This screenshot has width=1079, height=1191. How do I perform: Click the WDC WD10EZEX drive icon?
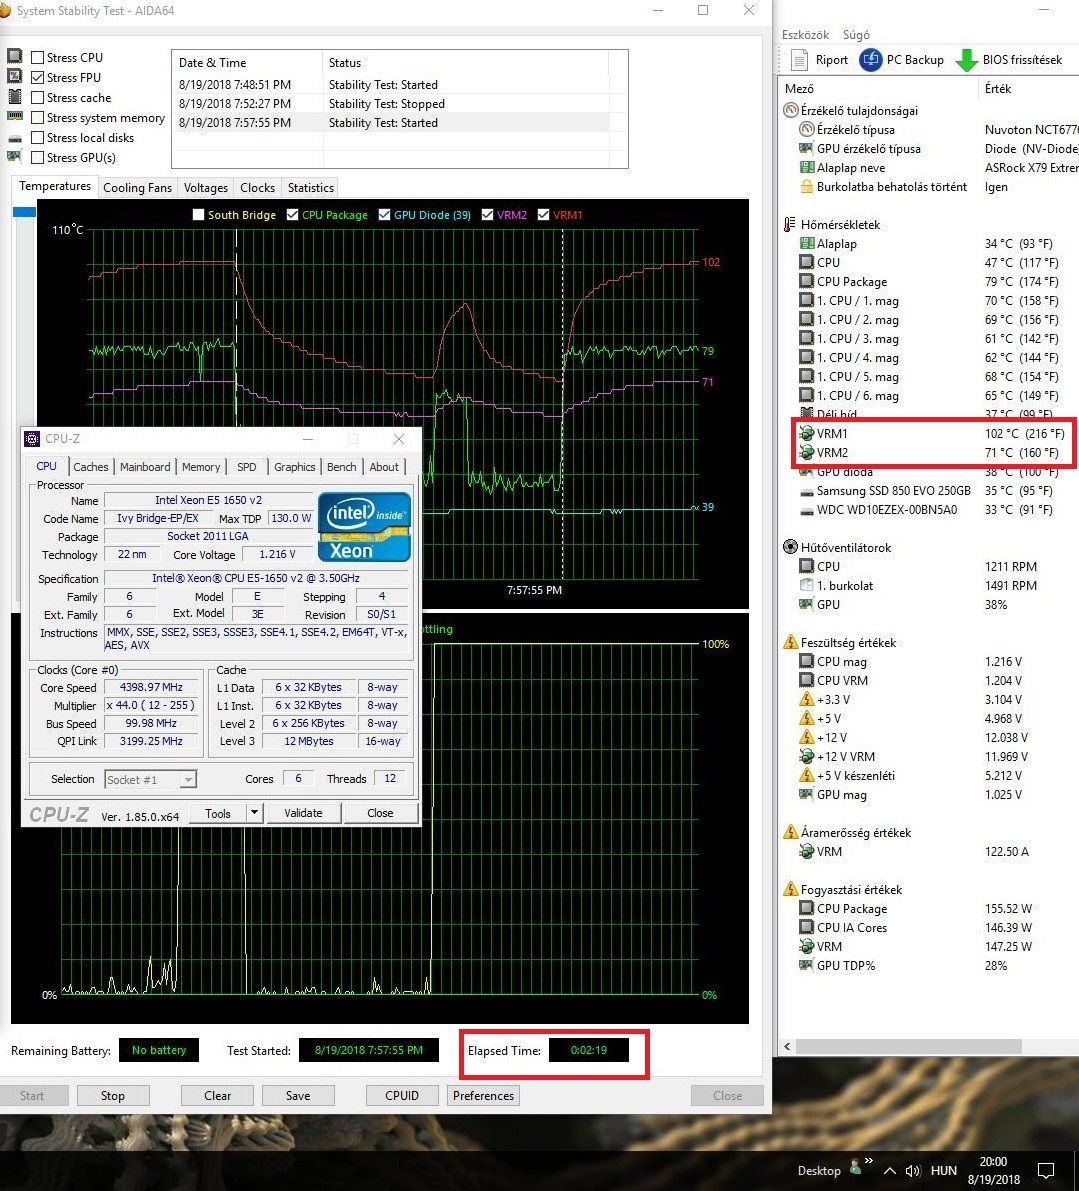(806, 510)
